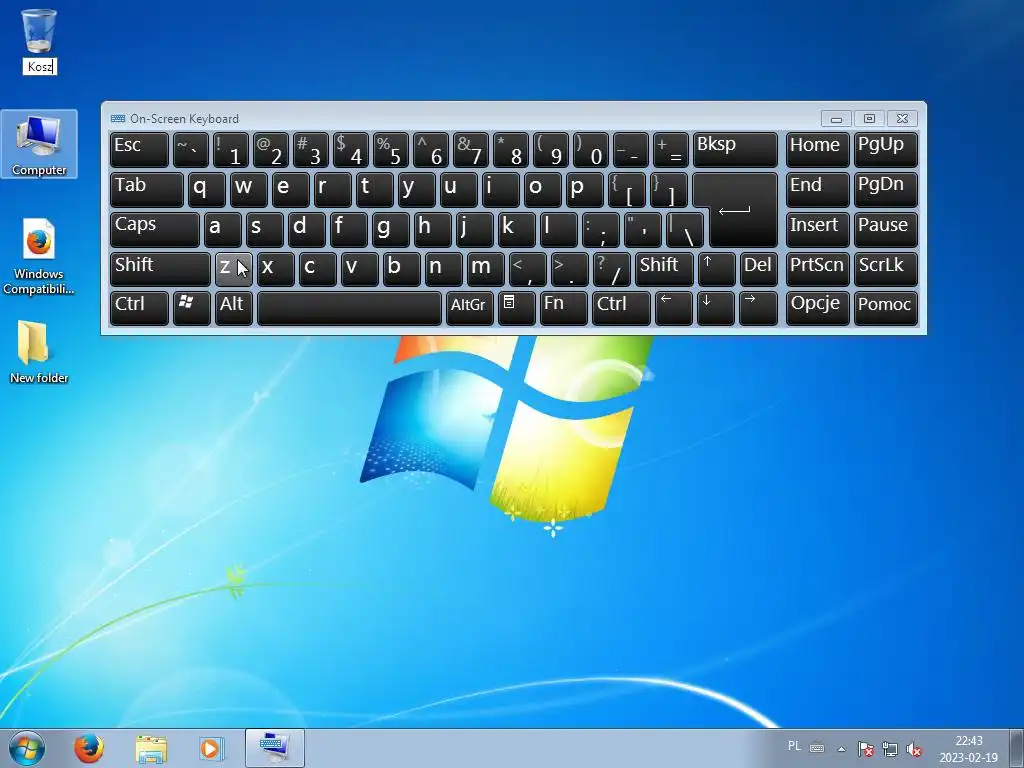Click the space bar key
The image size is (1024, 768).
pyautogui.click(x=349, y=308)
